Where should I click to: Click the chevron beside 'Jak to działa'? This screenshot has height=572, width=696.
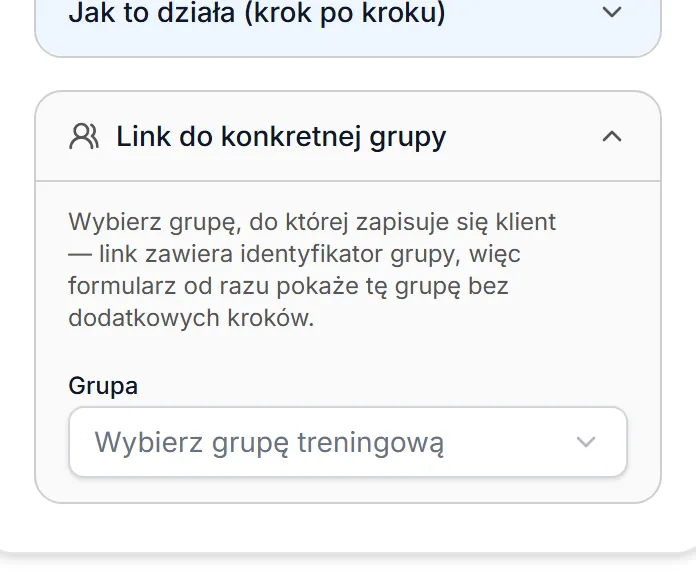(x=612, y=12)
